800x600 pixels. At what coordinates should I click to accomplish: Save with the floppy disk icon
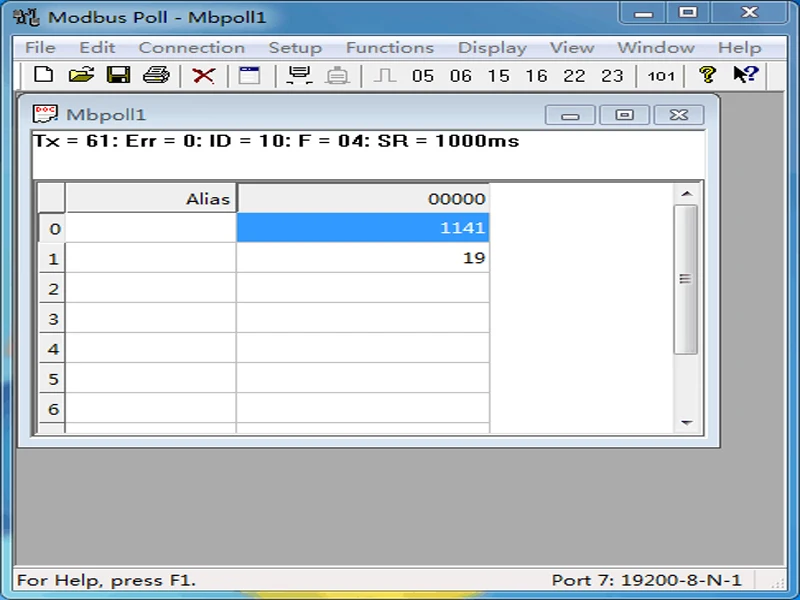click(118, 75)
